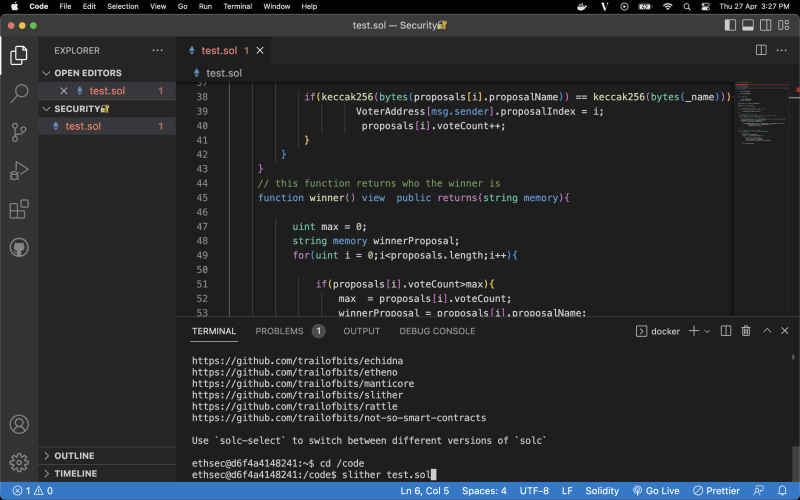This screenshot has height=500, width=800.
Task: Toggle the bottom panel layout icon
Action: [x=748, y=25]
